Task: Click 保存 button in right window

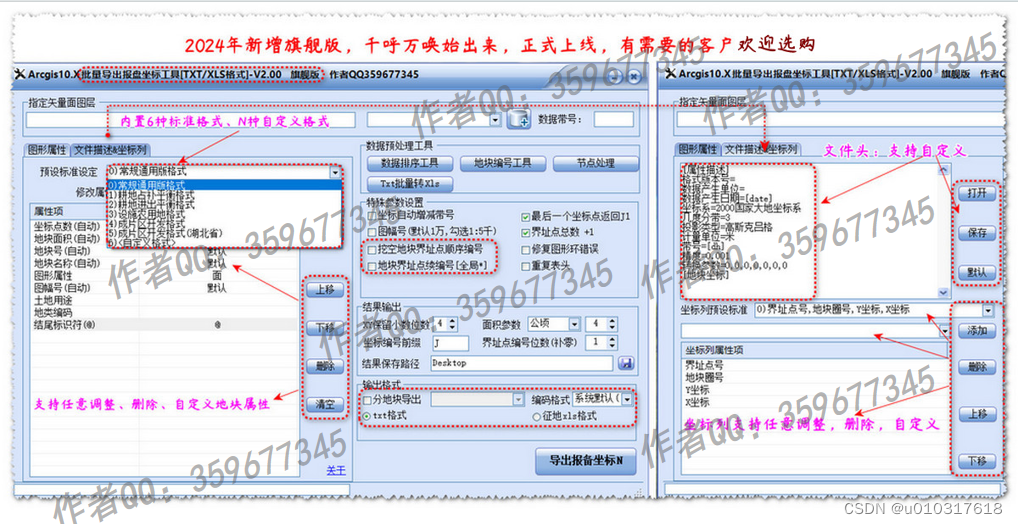Action: point(976,233)
